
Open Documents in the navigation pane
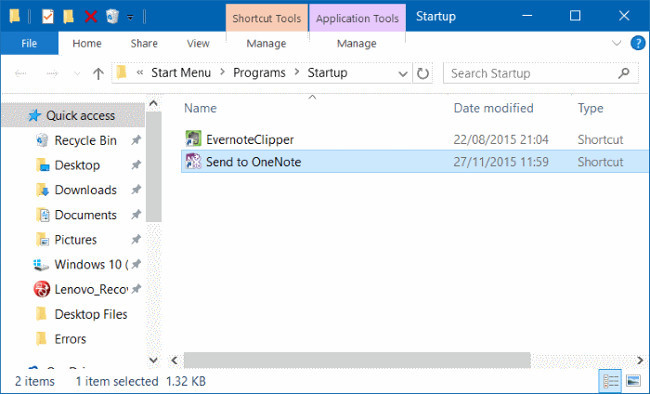pos(85,215)
